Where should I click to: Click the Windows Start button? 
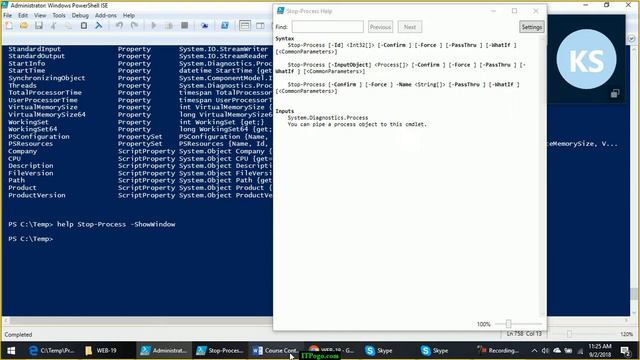(11, 351)
